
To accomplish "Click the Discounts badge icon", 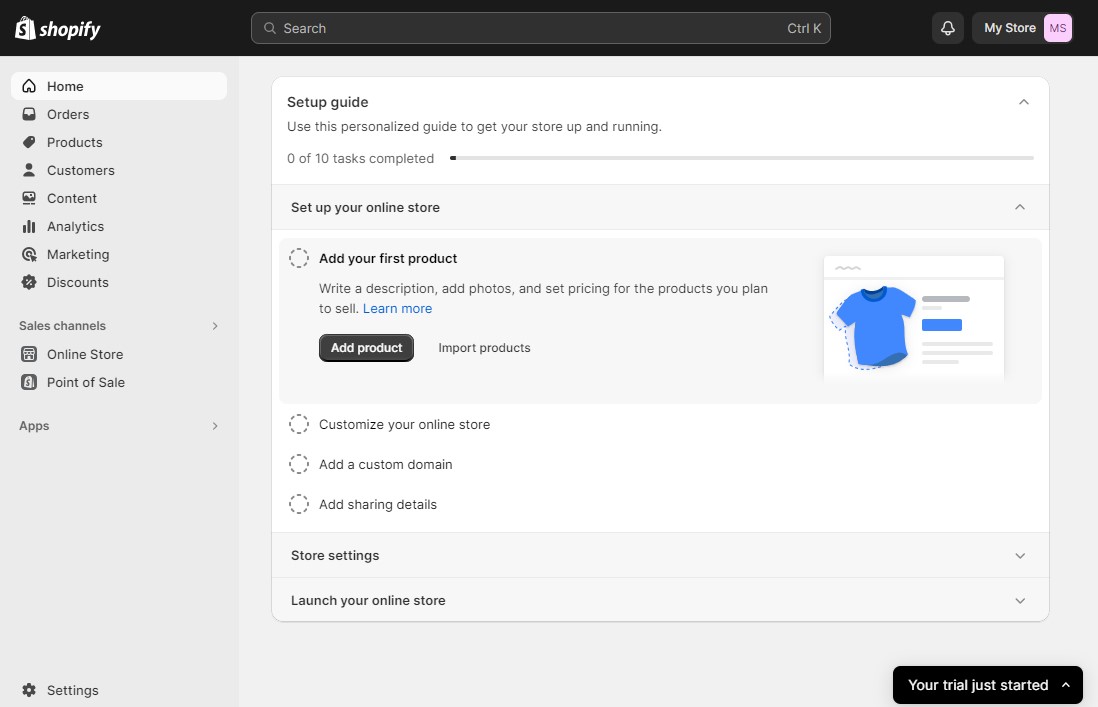I will [x=29, y=282].
